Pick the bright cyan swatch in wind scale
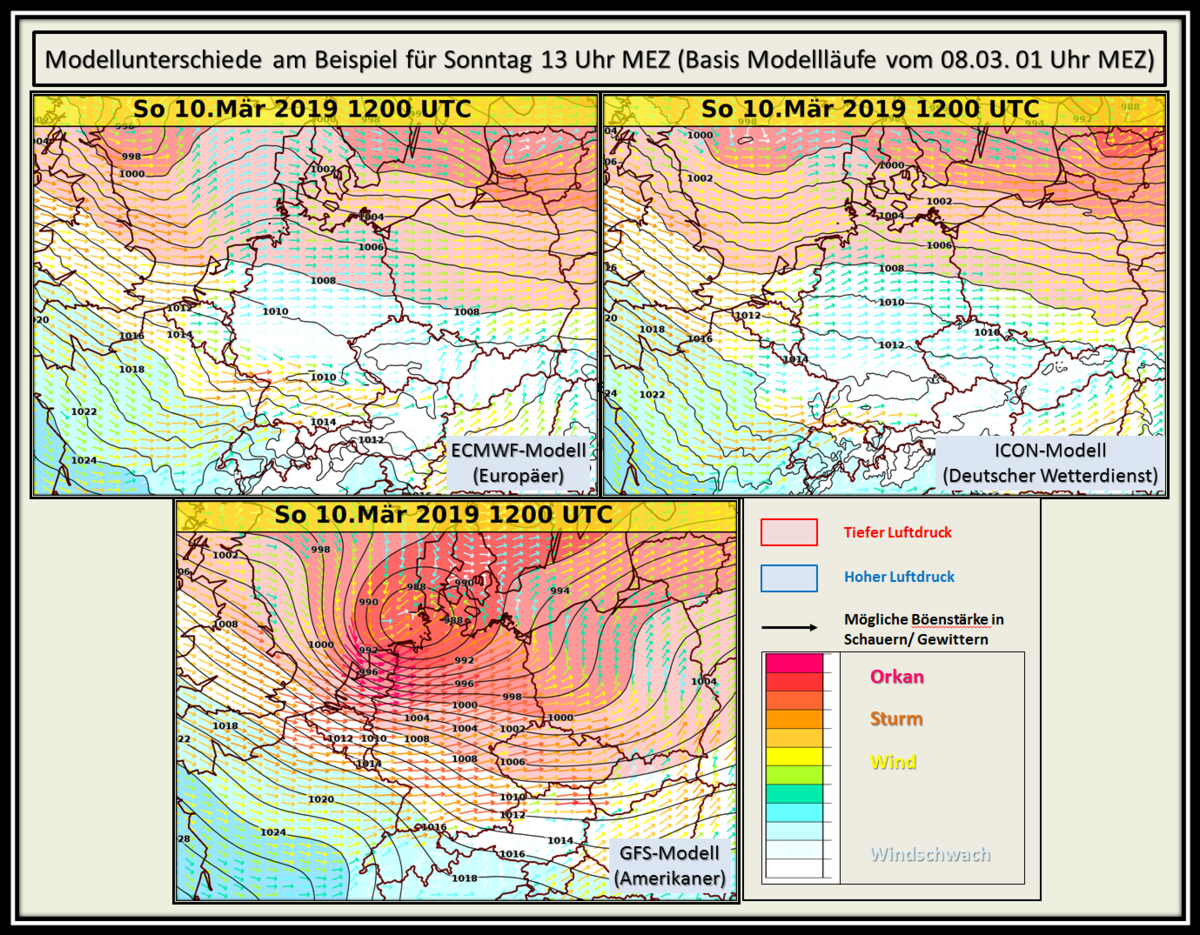Viewport: 1200px width, 935px height. [x=793, y=813]
